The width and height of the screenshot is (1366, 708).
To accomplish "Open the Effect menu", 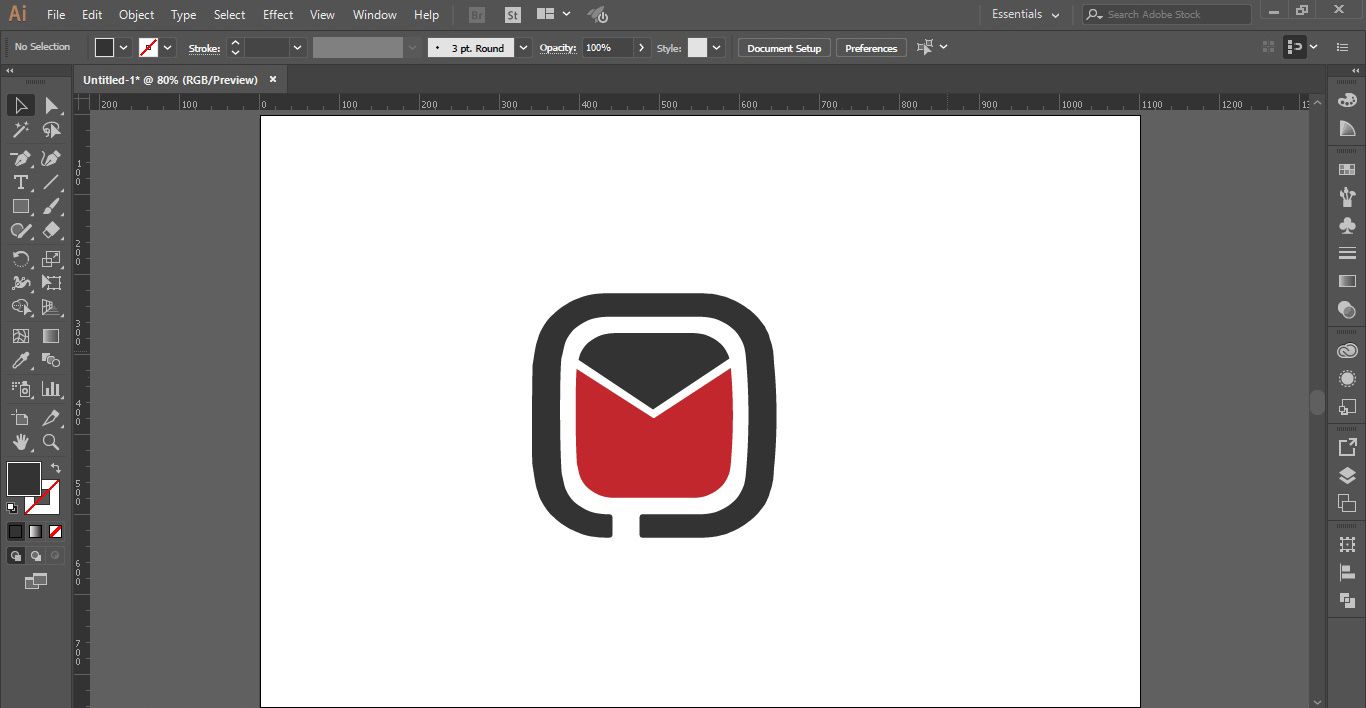I will pyautogui.click(x=278, y=15).
